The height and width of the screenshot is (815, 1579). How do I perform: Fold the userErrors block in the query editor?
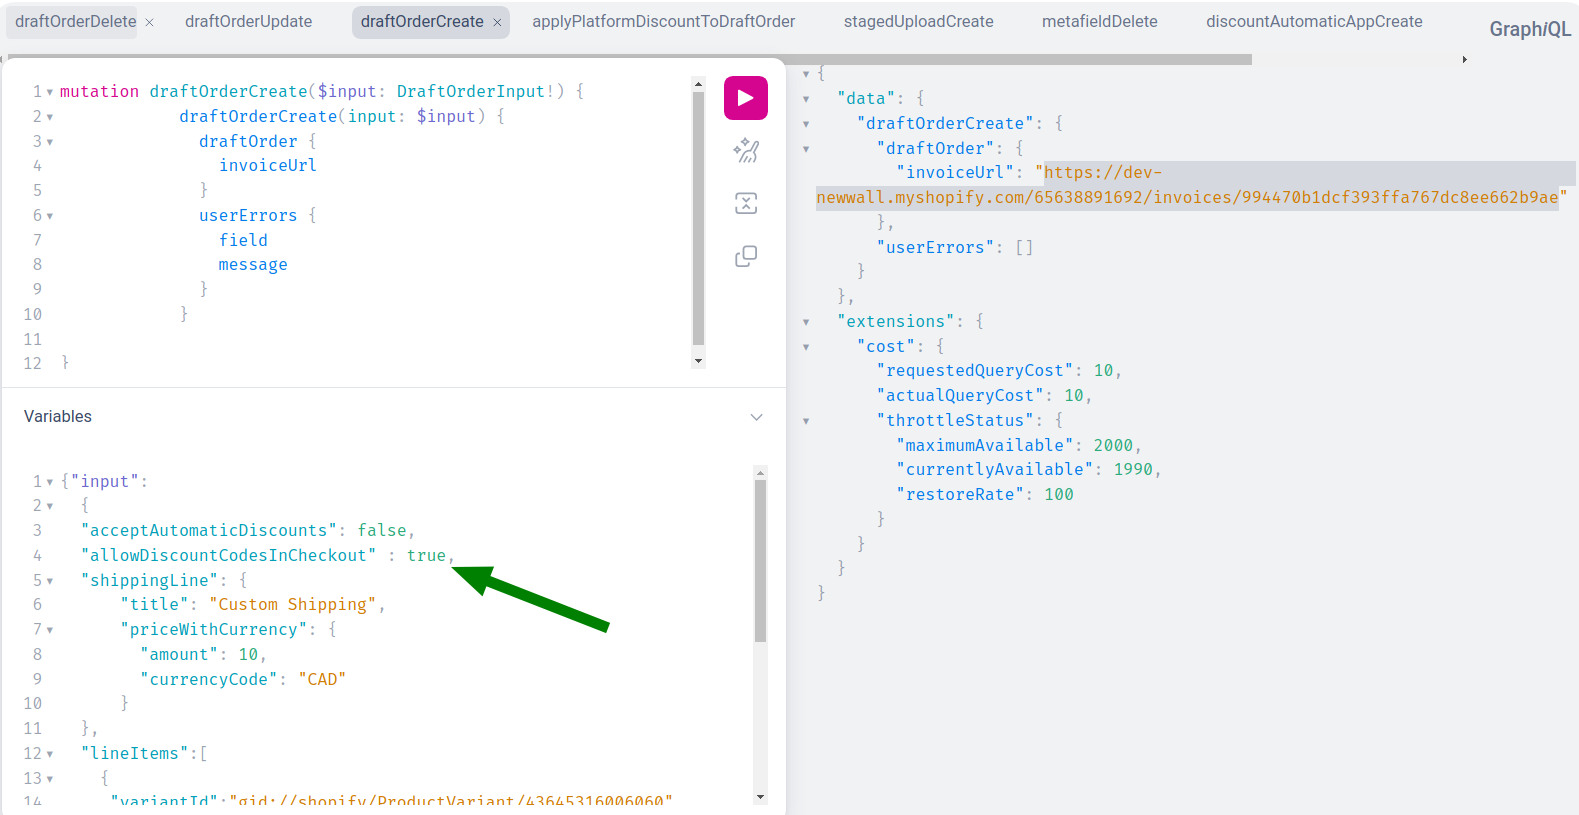tap(50, 216)
